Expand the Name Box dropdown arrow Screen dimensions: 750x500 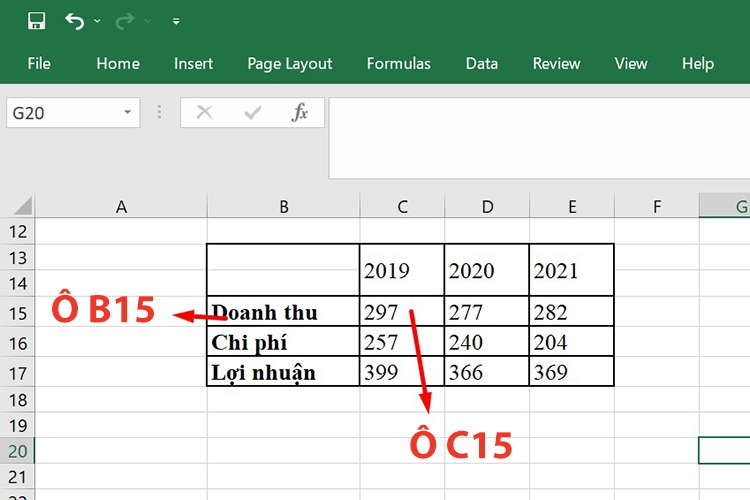pyautogui.click(x=127, y=112)
